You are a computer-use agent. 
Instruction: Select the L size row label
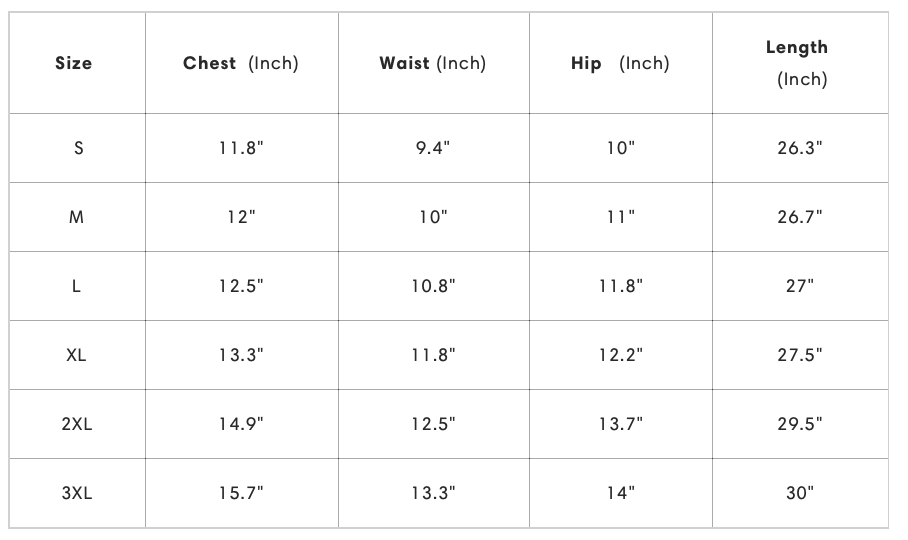[x=76, y=286]
